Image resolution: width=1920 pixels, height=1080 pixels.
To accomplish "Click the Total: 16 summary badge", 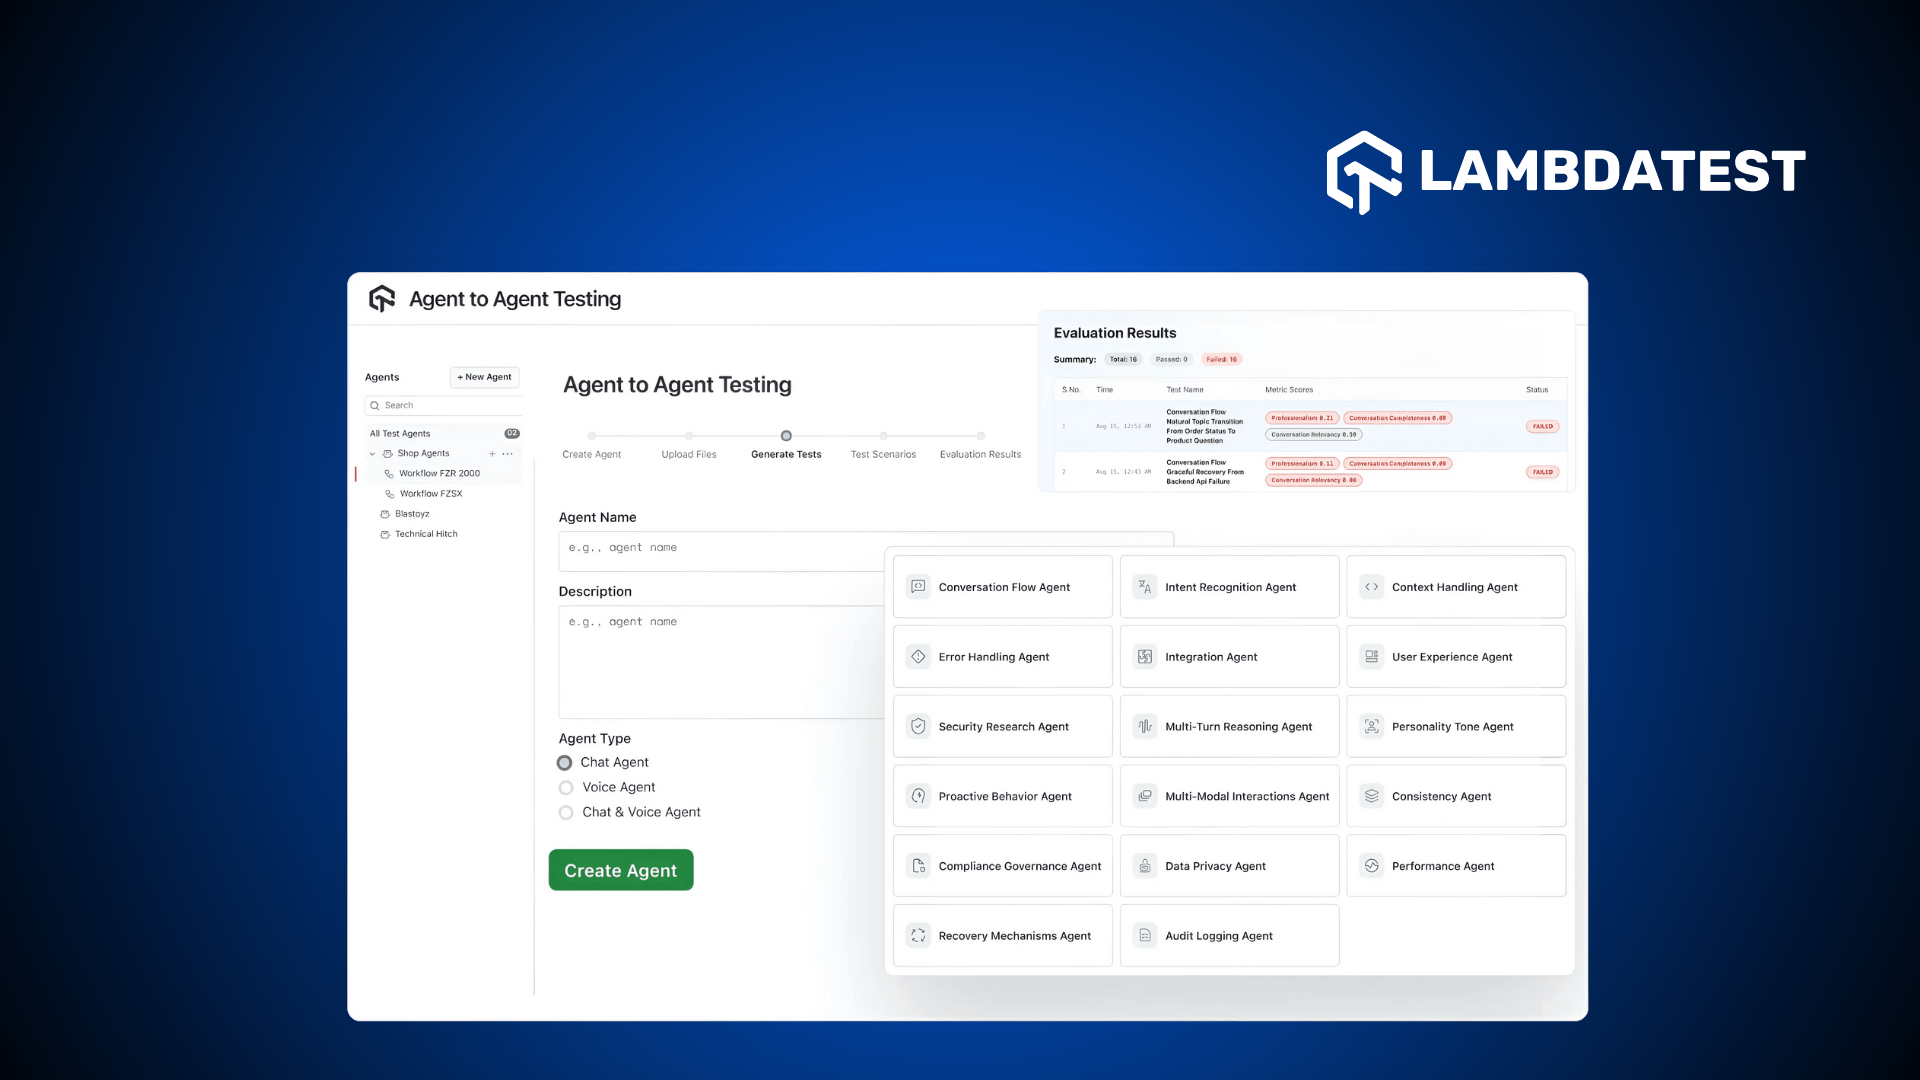I will pos(1123,359).
